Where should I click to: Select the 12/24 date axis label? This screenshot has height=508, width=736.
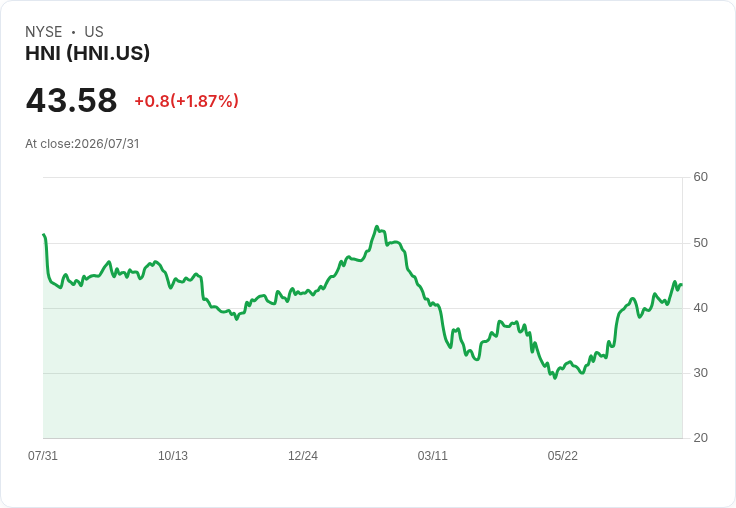(303, 455)
